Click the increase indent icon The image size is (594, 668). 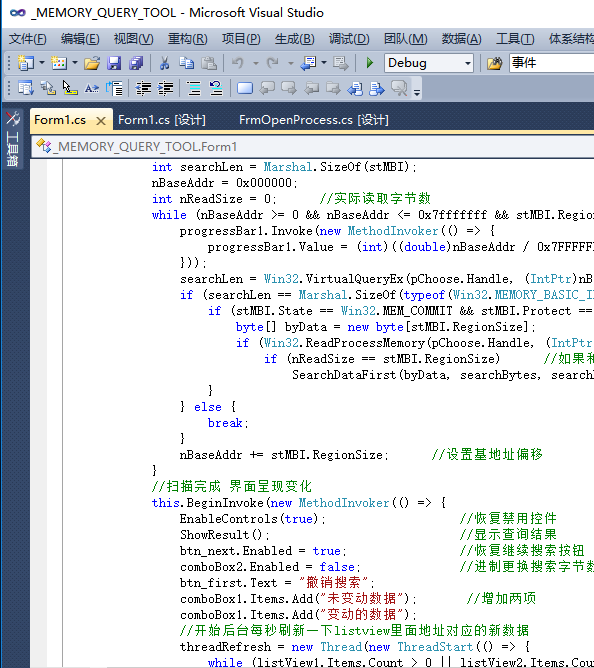pos(165,88)
